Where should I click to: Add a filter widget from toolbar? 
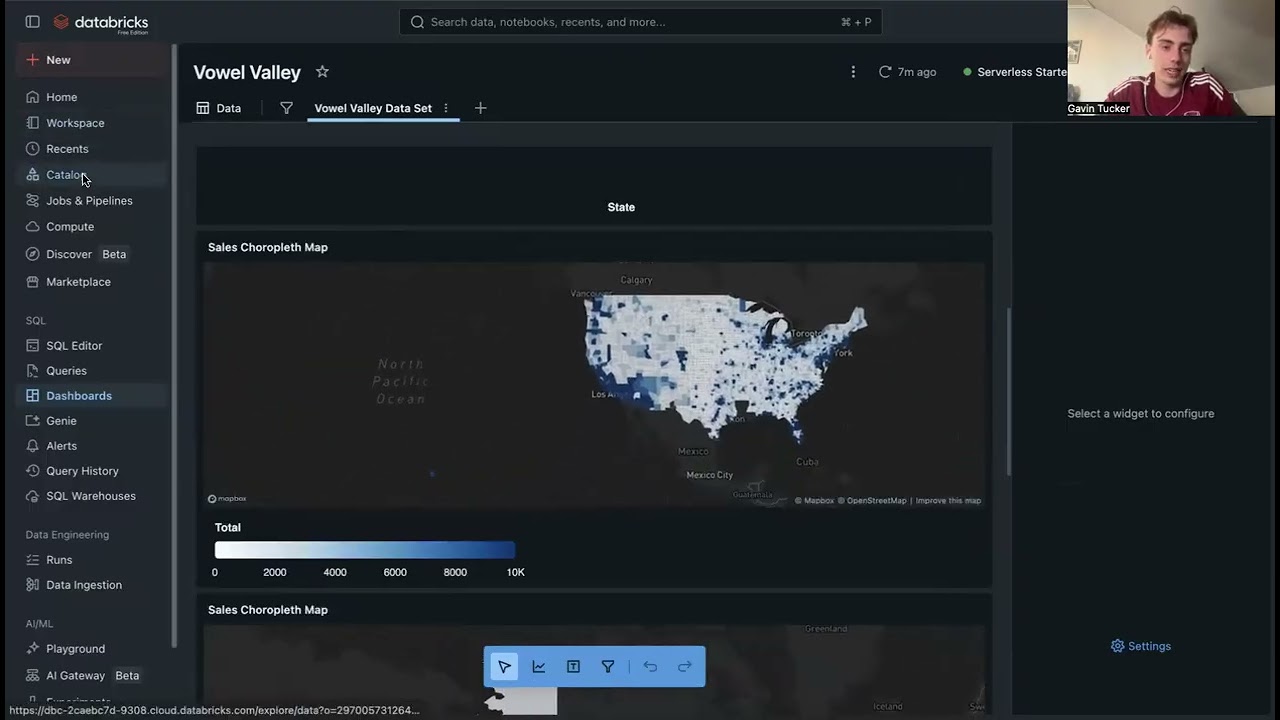pyautogui.click(x=608, y=667)
